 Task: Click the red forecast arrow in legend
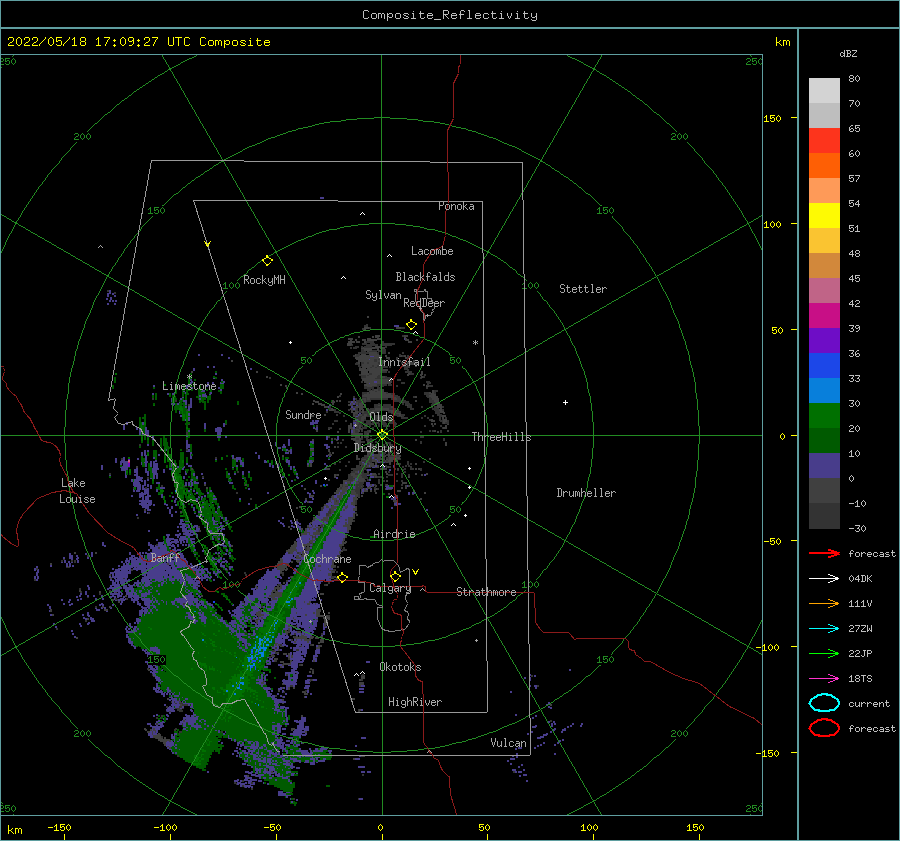pyautogui.click(x=824, y=553)
